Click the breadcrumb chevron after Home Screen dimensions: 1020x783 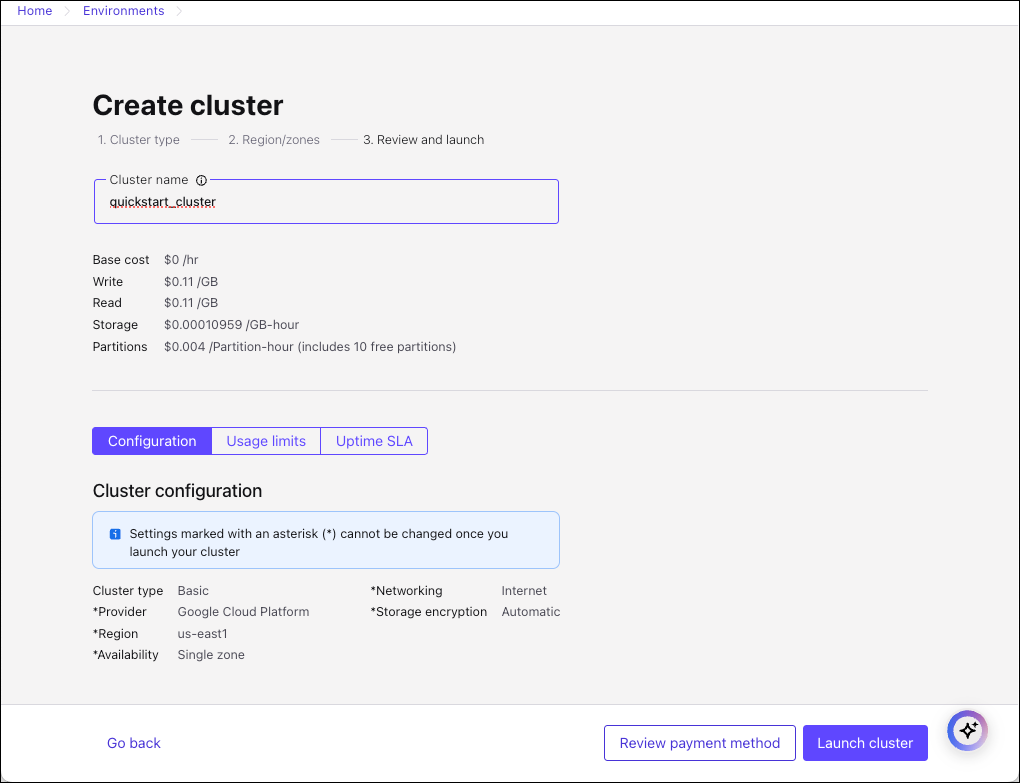click(68, 12)
